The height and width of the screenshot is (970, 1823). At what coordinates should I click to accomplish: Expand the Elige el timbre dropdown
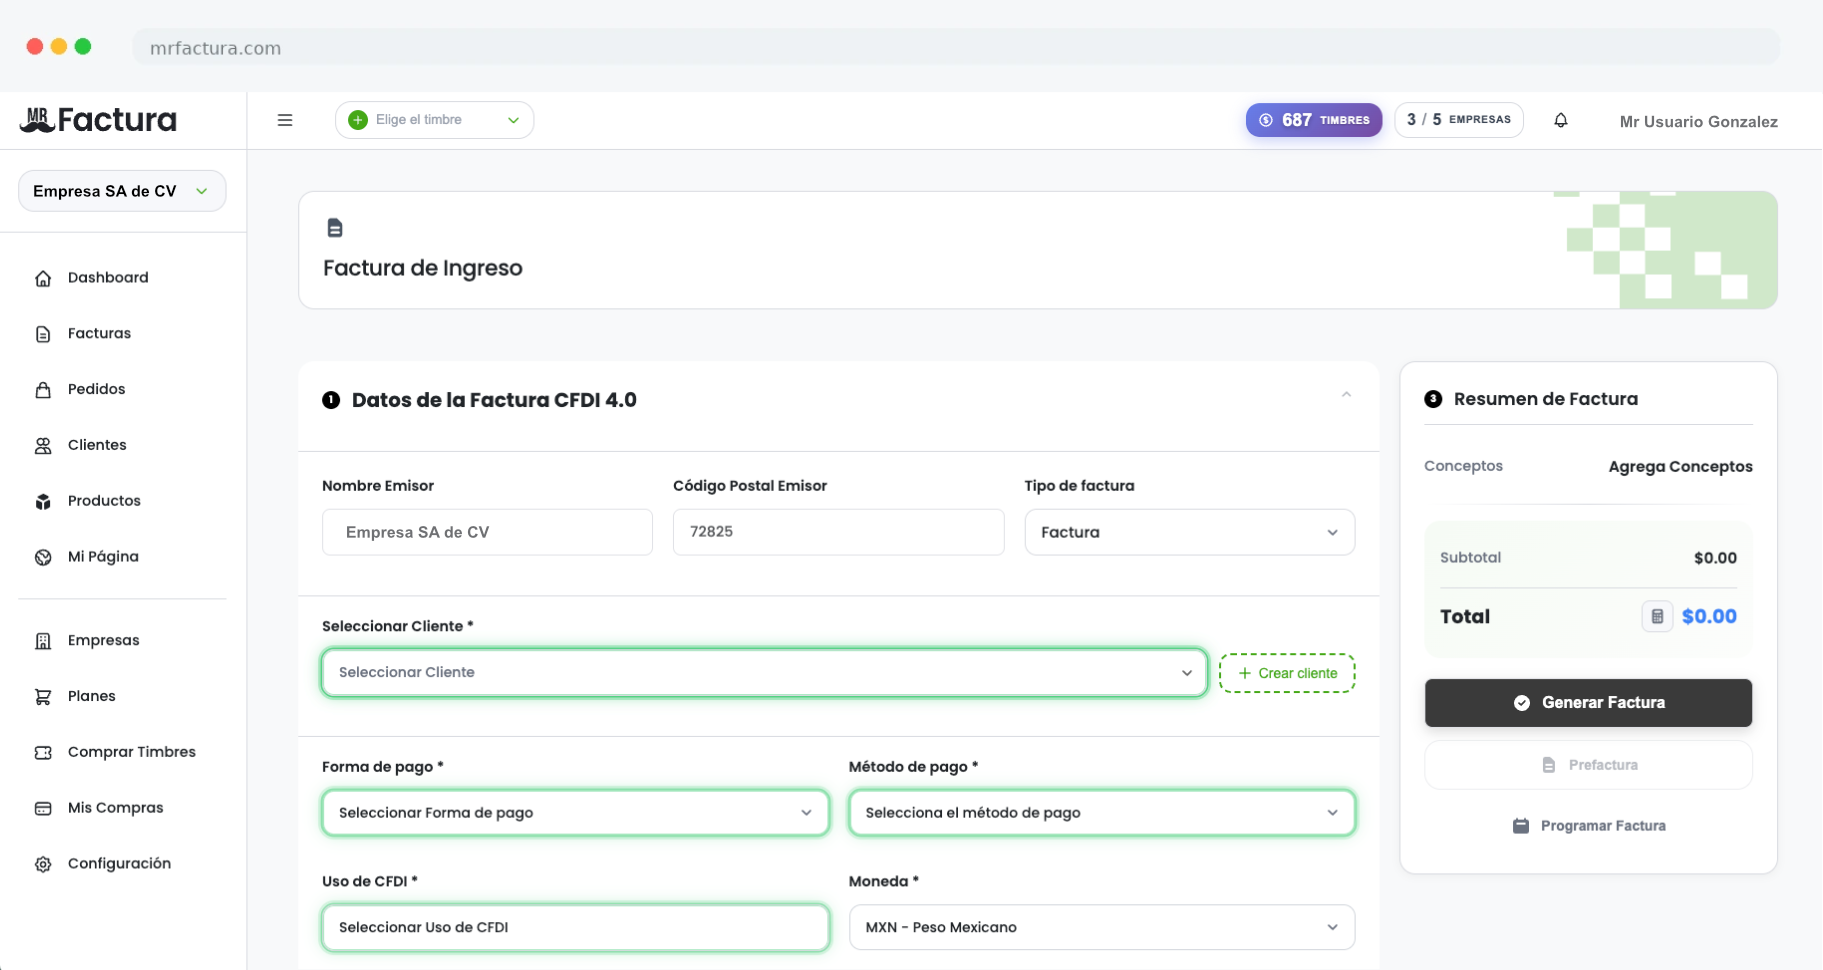click(434, 120)
